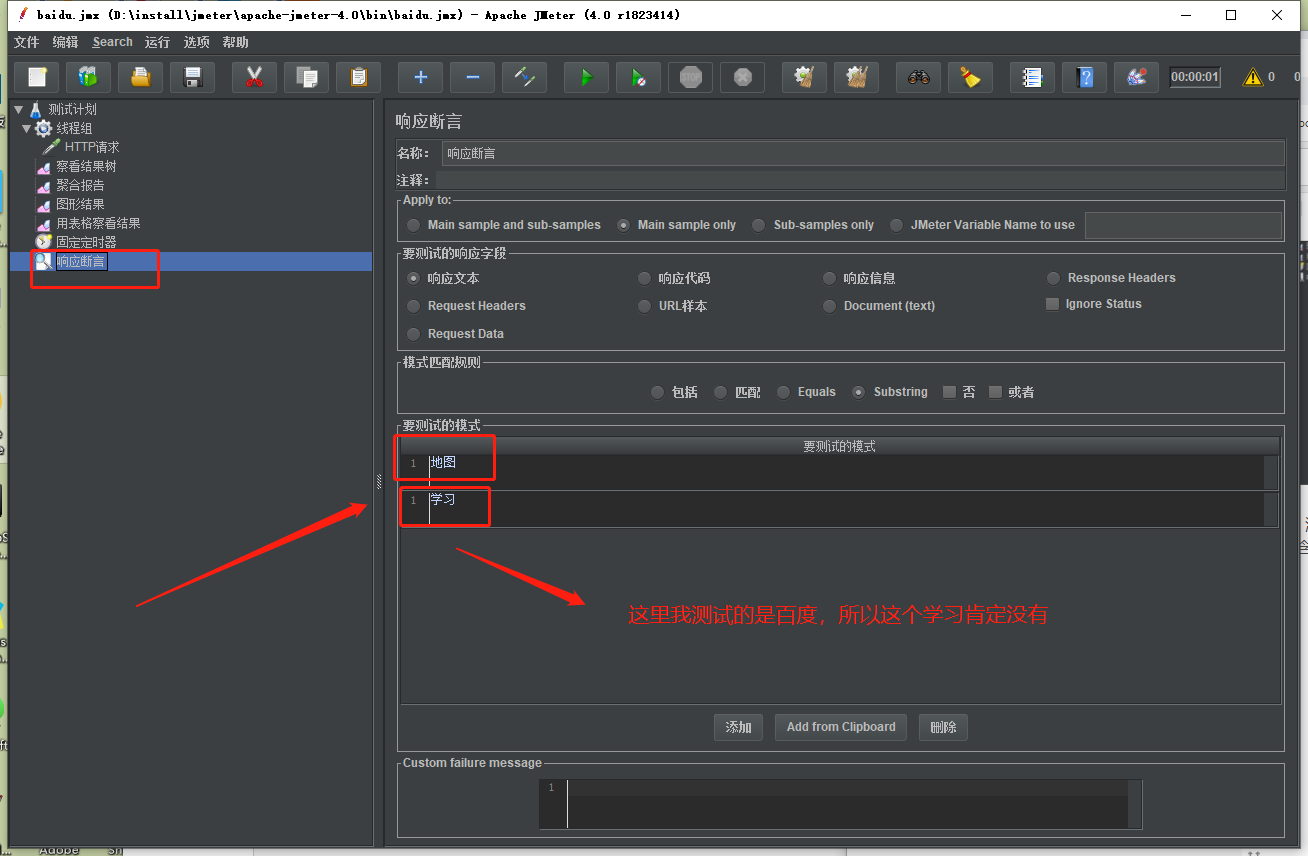Click the 名称 name input field
The image size is (1308, 856).
coord(863,153)
